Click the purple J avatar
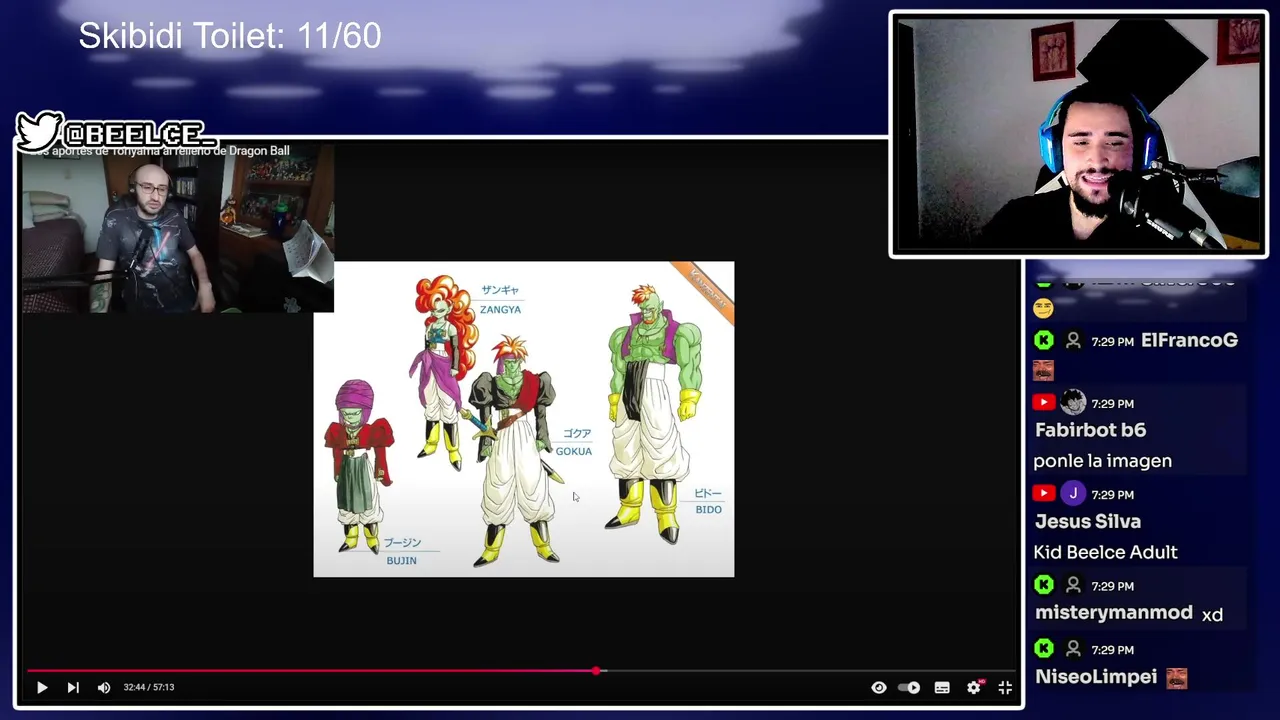Image resolution: width=1280 pixels, height=720 pixels. (x=1073, y=493)
